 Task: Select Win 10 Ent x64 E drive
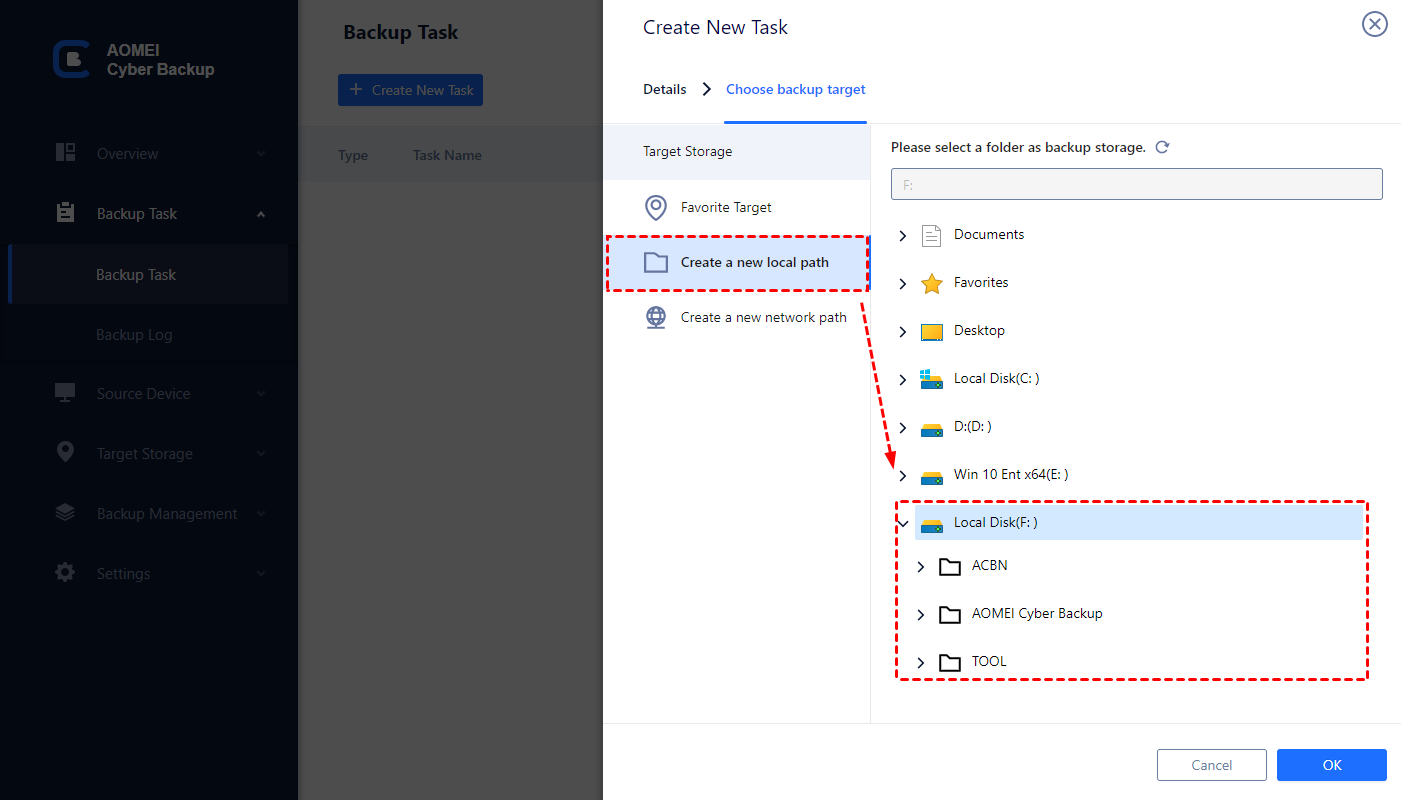pos(1010,475)
